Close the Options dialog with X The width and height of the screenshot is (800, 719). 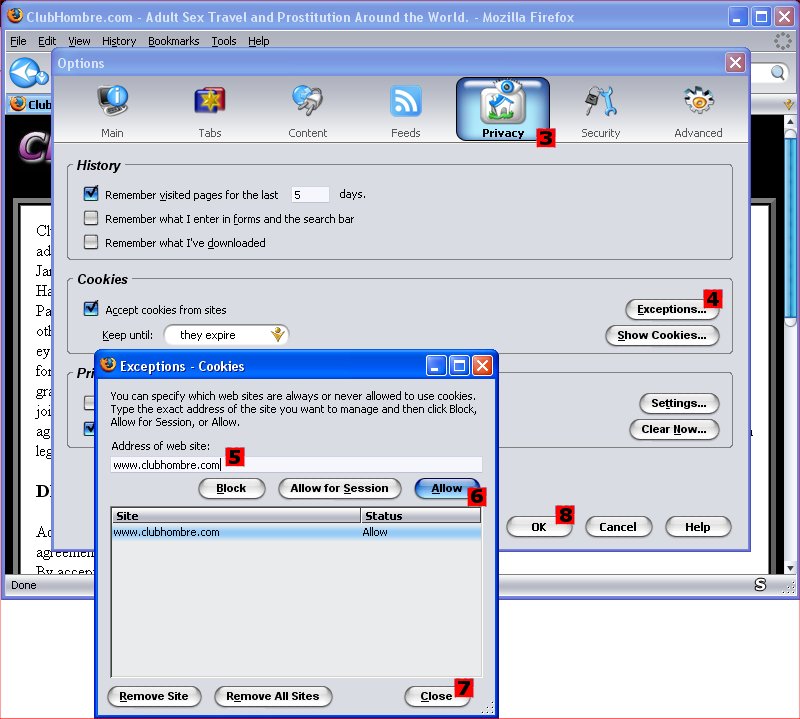735,63
